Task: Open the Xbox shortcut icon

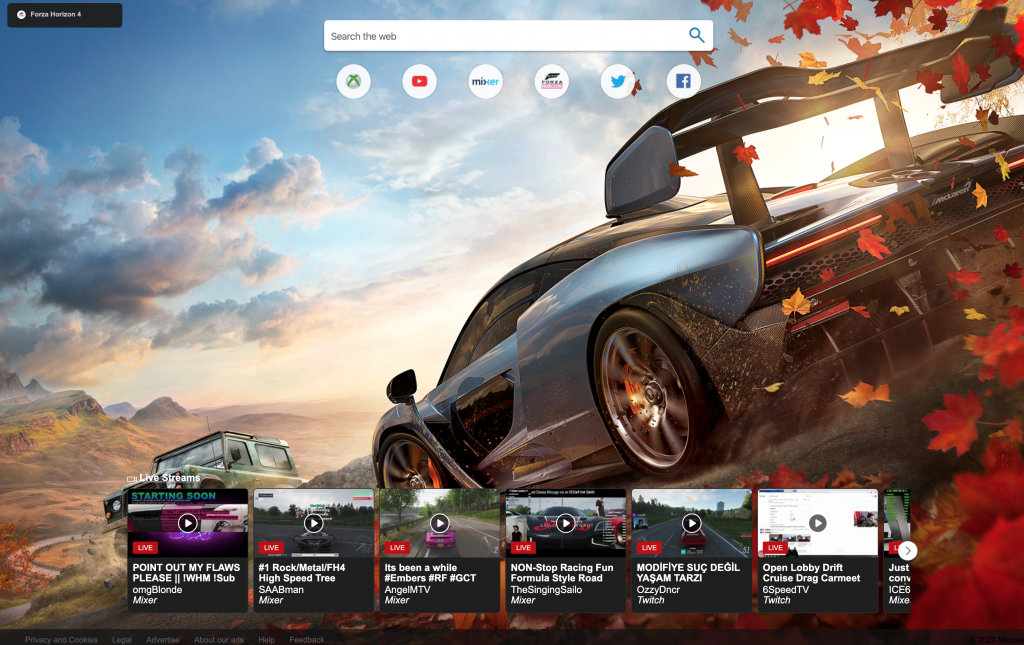Action: pos(354,82)
